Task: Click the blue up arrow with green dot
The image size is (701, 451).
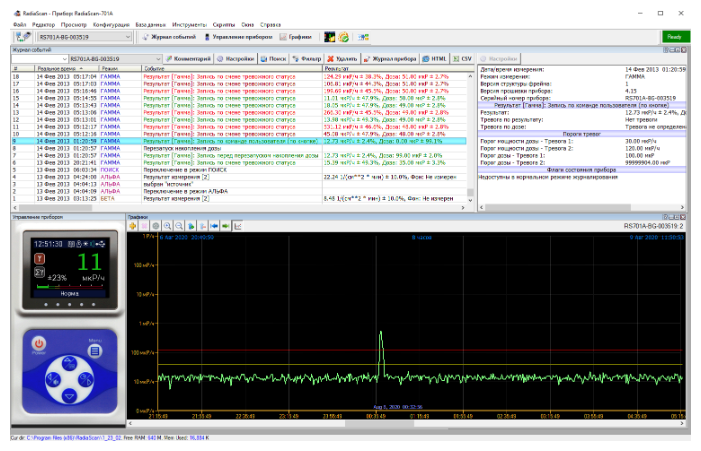Action: tap(191, 226)
